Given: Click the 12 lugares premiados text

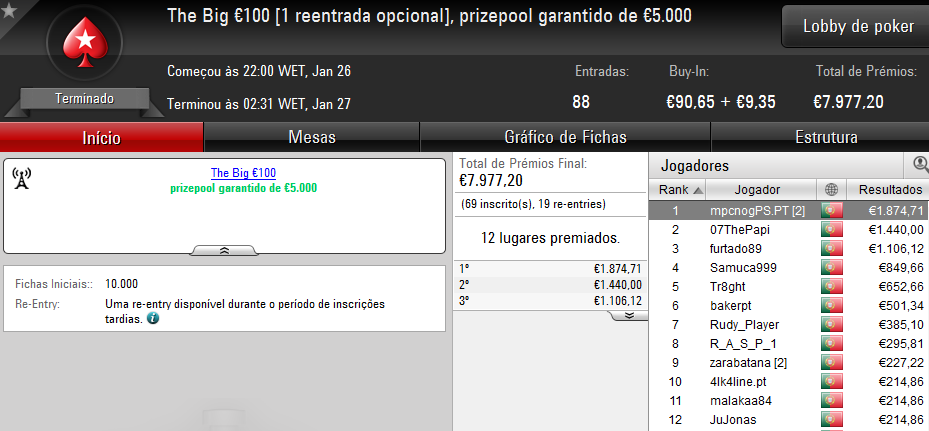Looking at the screenshot, I should pyautogui.click(x=550, y=239).
